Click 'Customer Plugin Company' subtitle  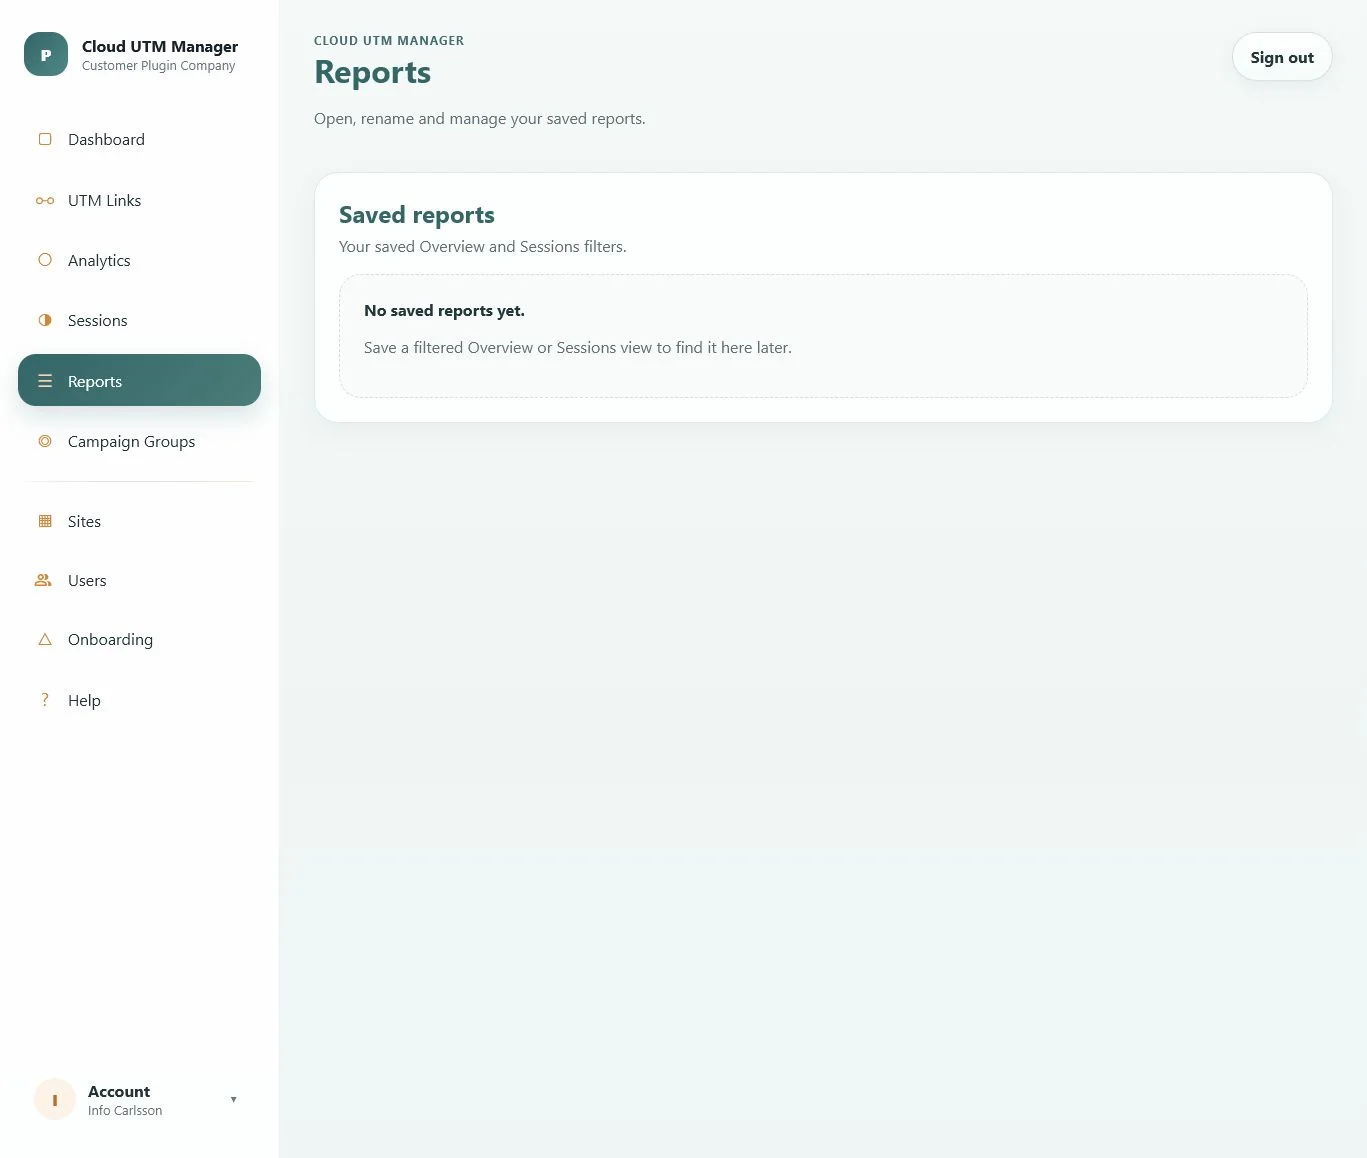(159, 66)
